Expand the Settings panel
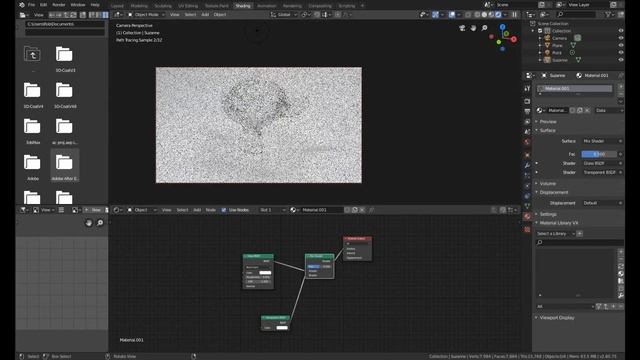The width and height of the screenshot is (640, 360). coord(548,214)
